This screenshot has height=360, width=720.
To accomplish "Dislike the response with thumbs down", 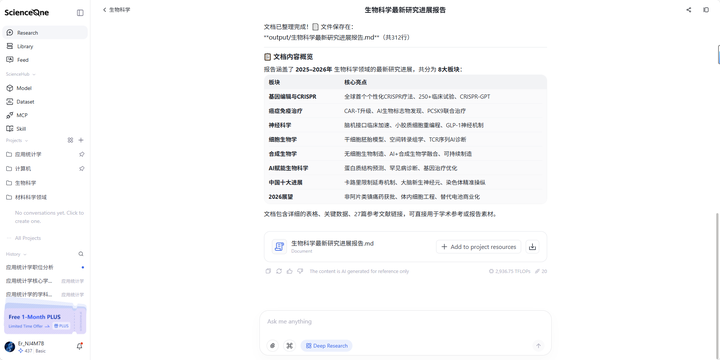I will 300,271.
